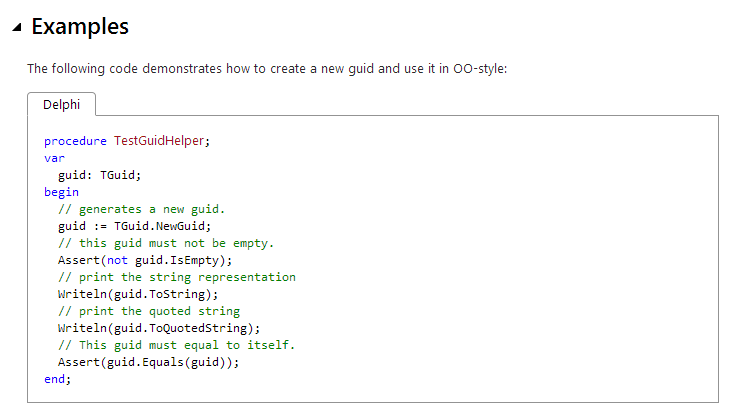Click the var keyword line
Image resolution: width=730 pixels, height=419 pixels.
click(54, 158)
